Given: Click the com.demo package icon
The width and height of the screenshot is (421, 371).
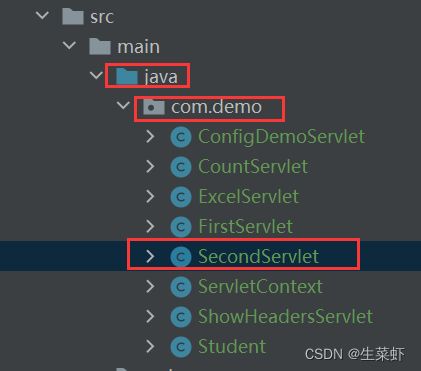Looking at the screenshot, I should [154, 107].
